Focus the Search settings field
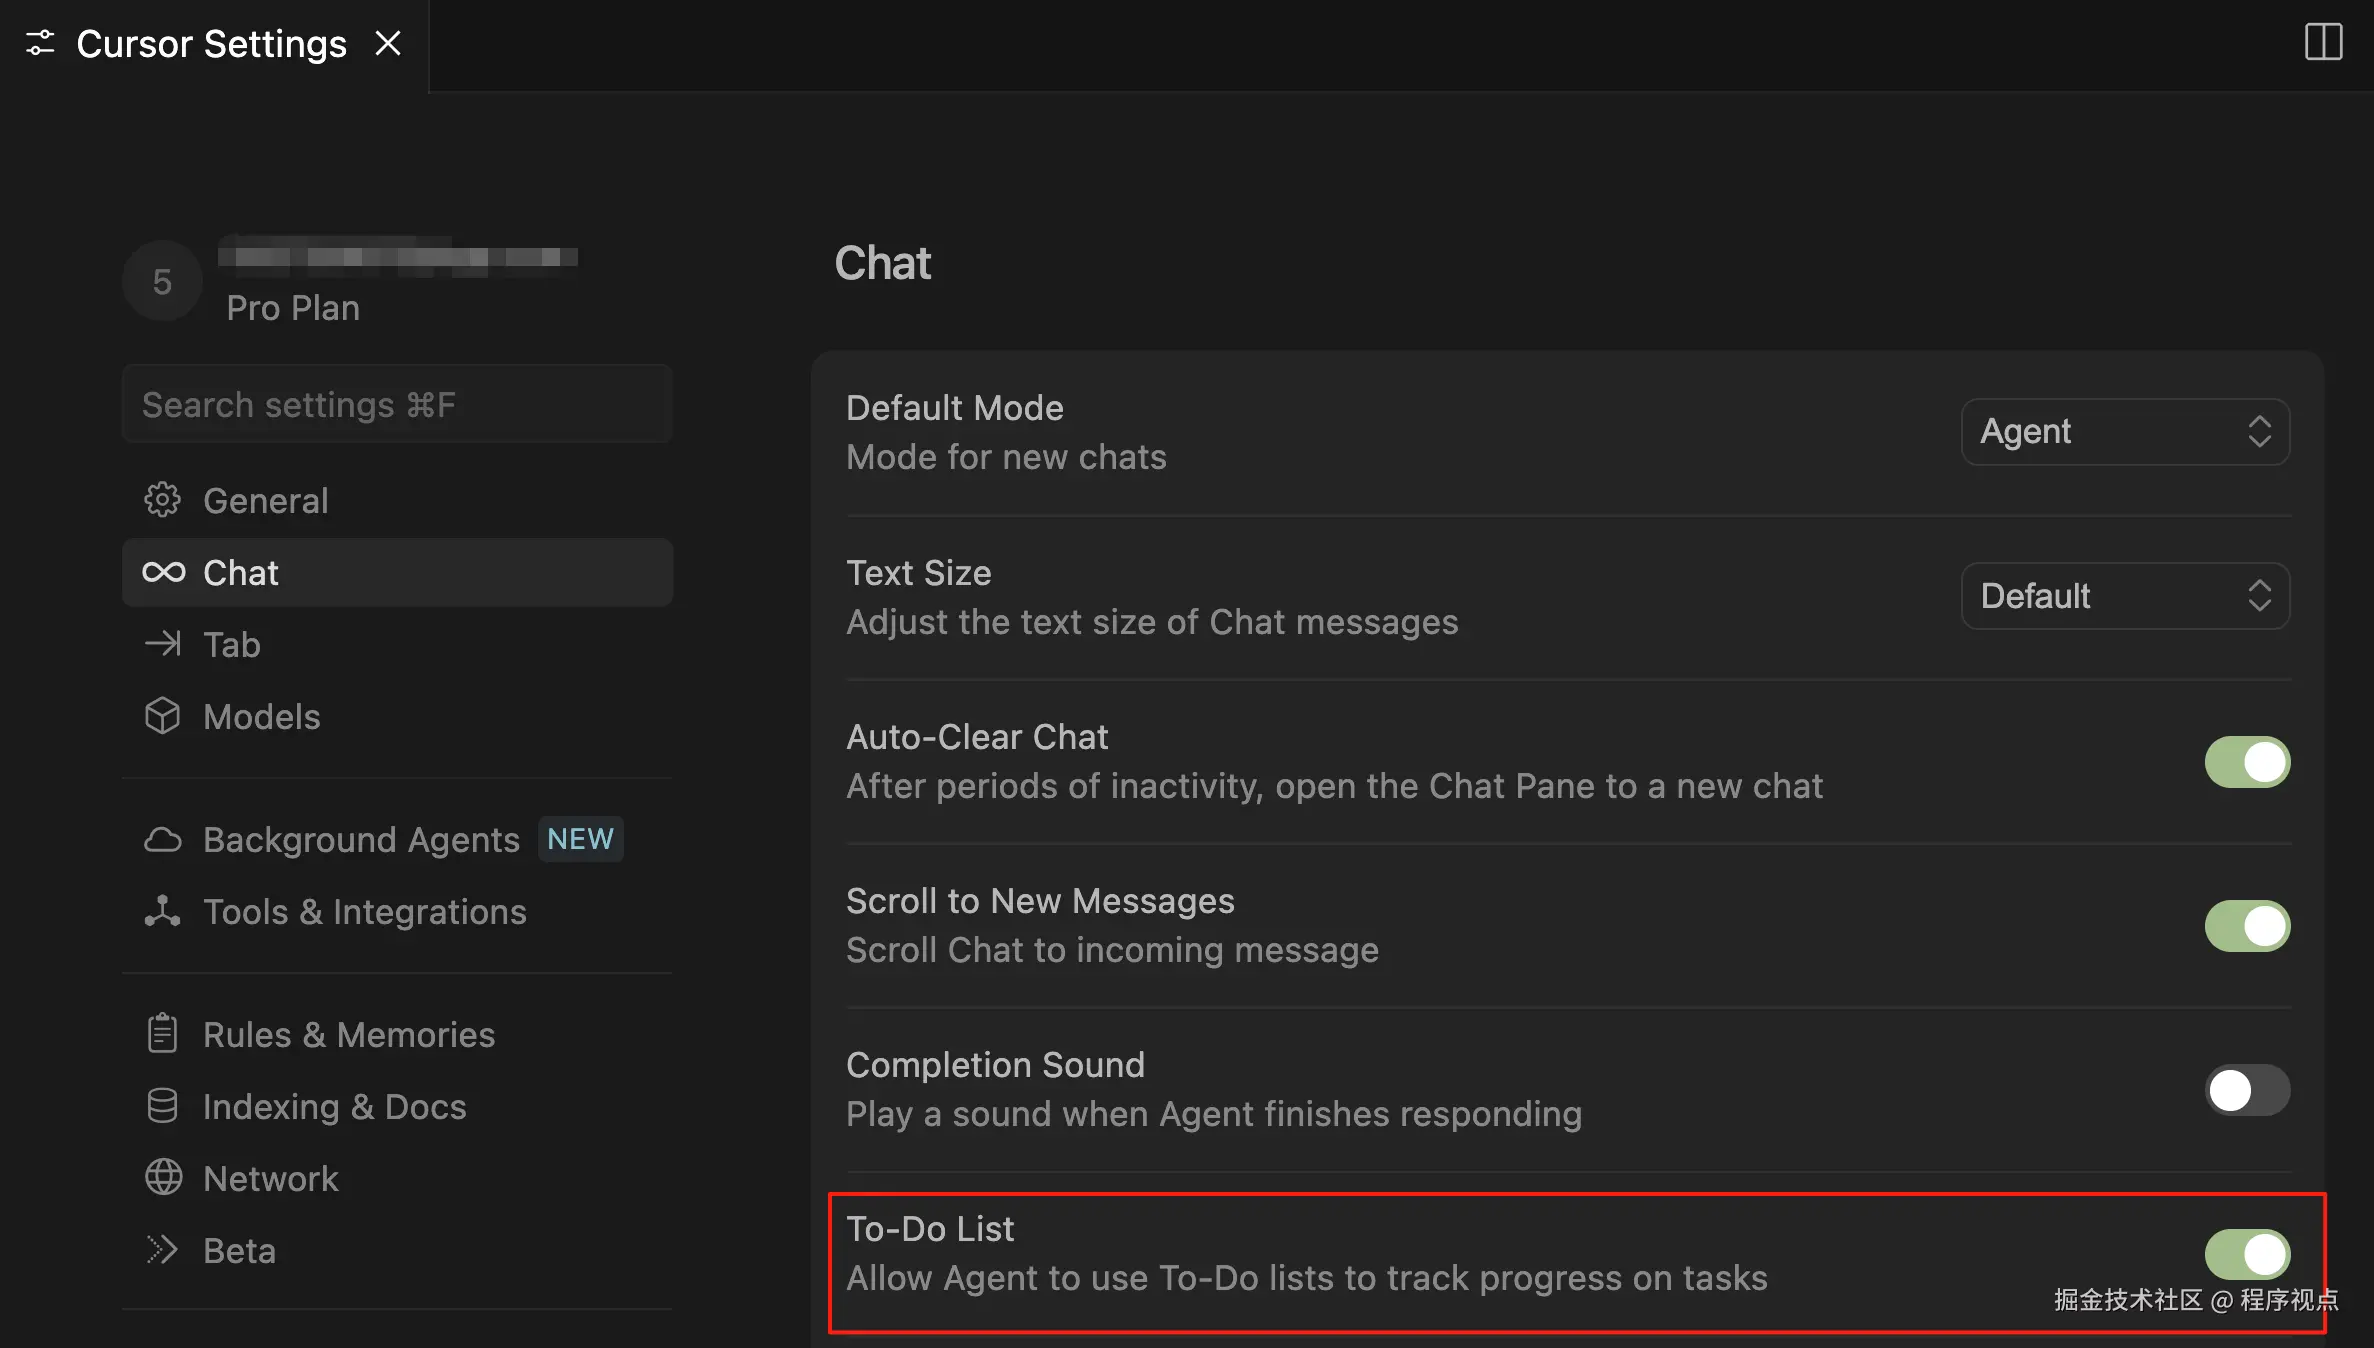The image size is (2374, 1348). point(397,405)
